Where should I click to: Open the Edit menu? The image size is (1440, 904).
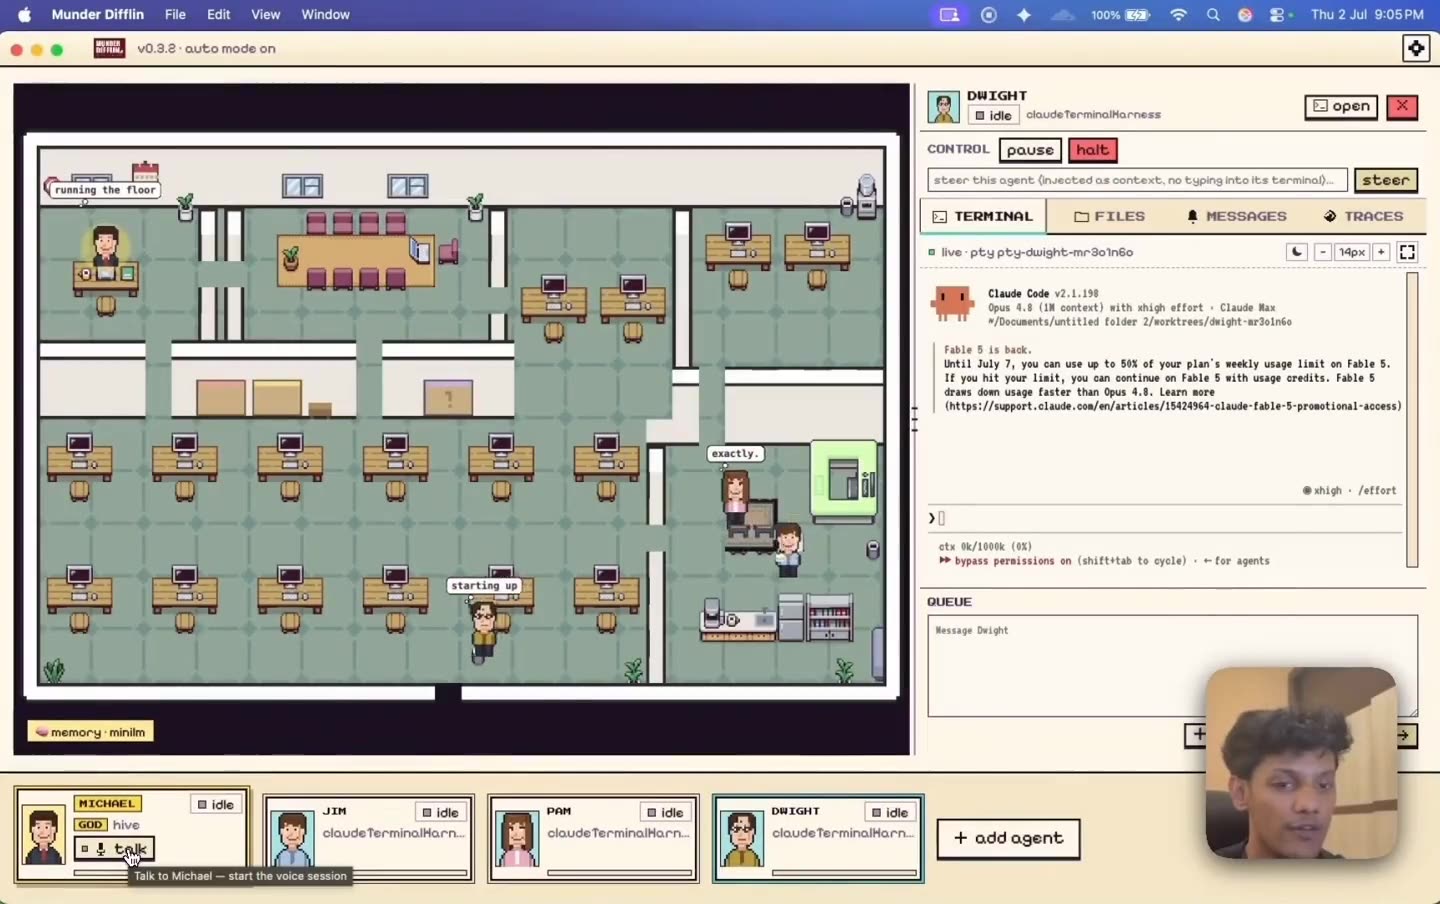click(218, 14)
